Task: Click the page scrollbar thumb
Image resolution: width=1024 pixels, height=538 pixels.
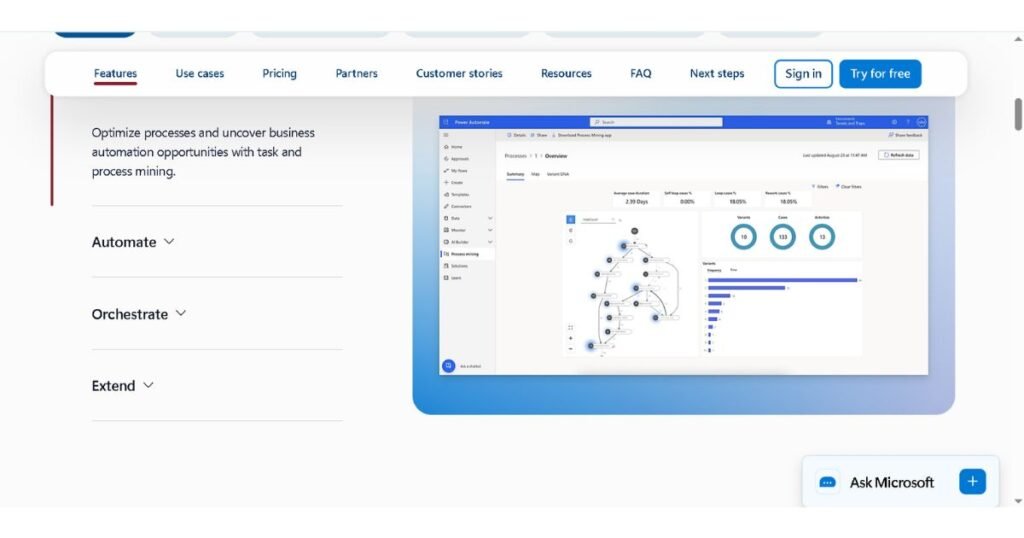Action: point(1017,114)
